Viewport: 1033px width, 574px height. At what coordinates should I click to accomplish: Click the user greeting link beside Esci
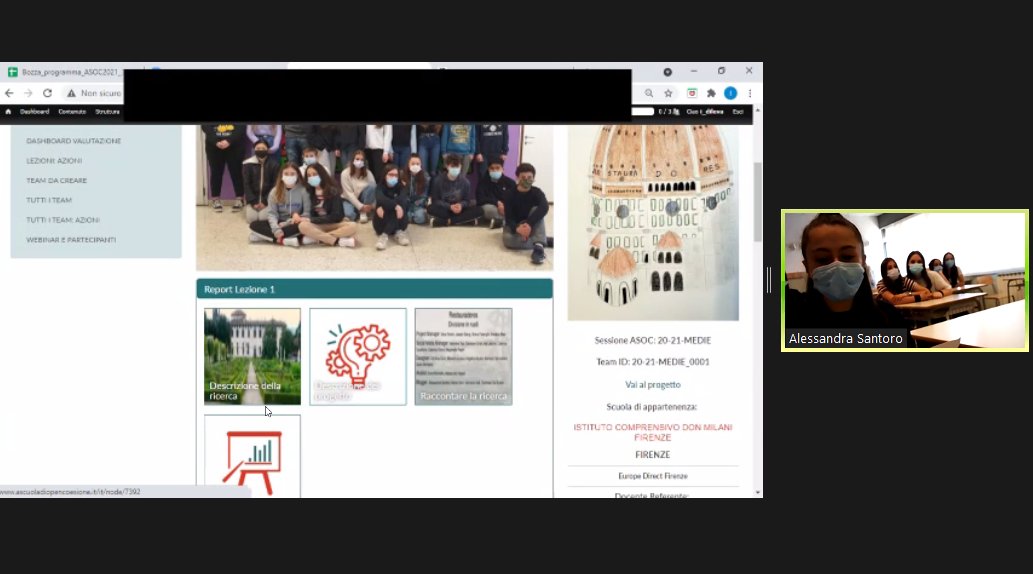[705, 112]
